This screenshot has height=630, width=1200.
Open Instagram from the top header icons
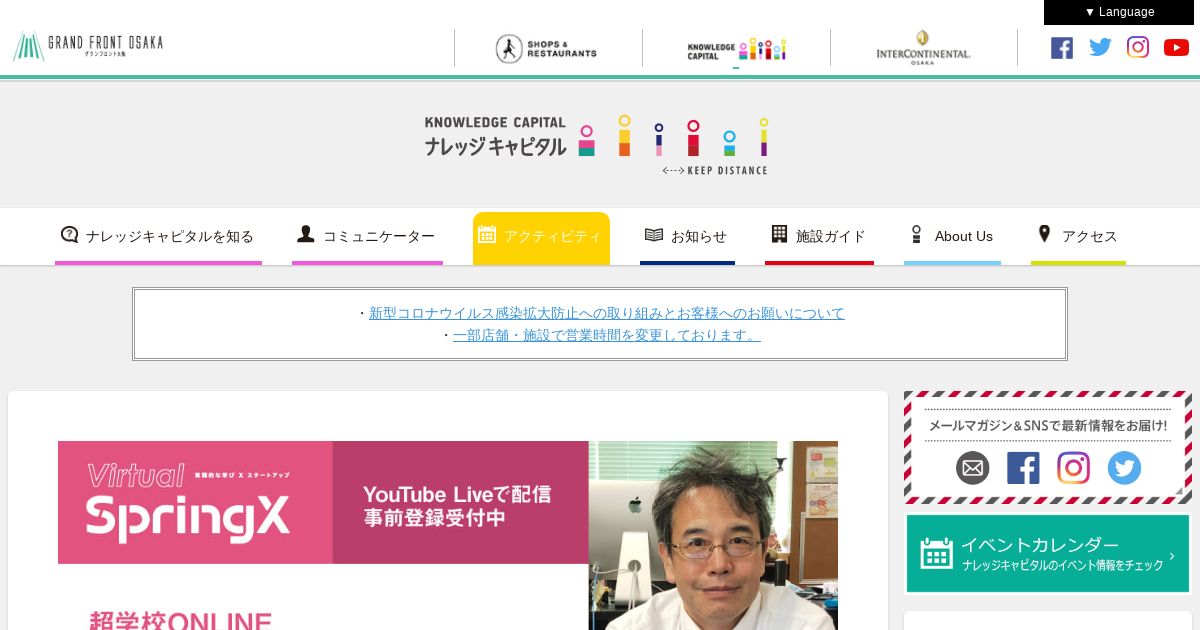pyautogui.click(x=1138, y=47)
